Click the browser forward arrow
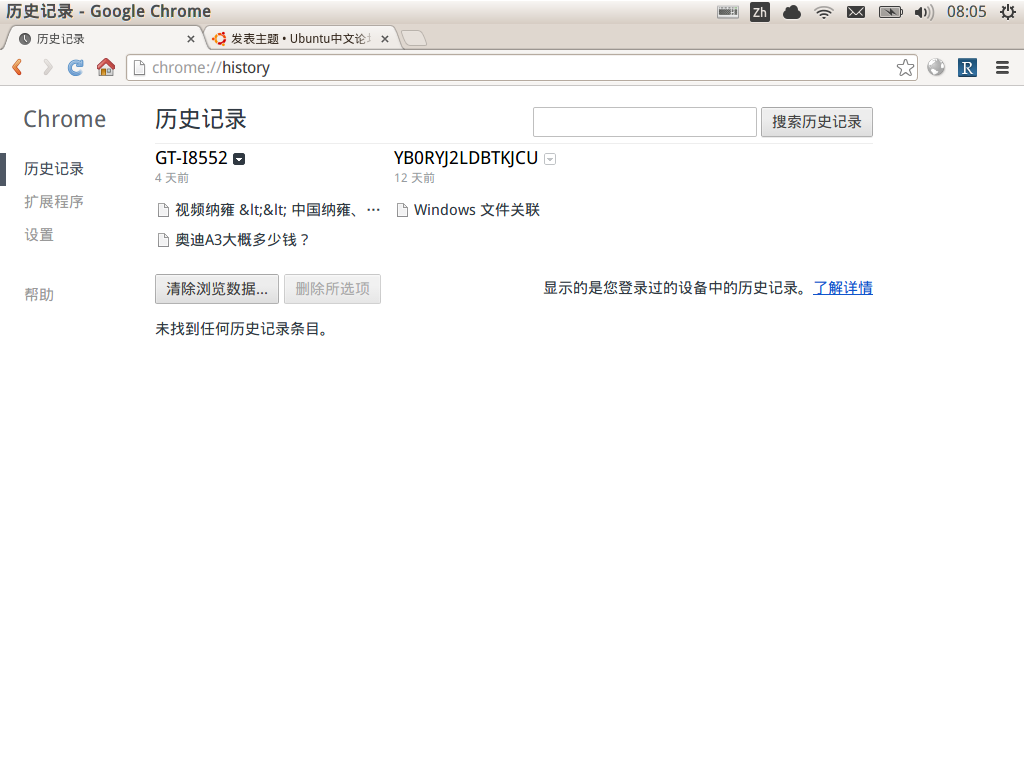The height and width of the screenshot is (768, 1024). 47,67
